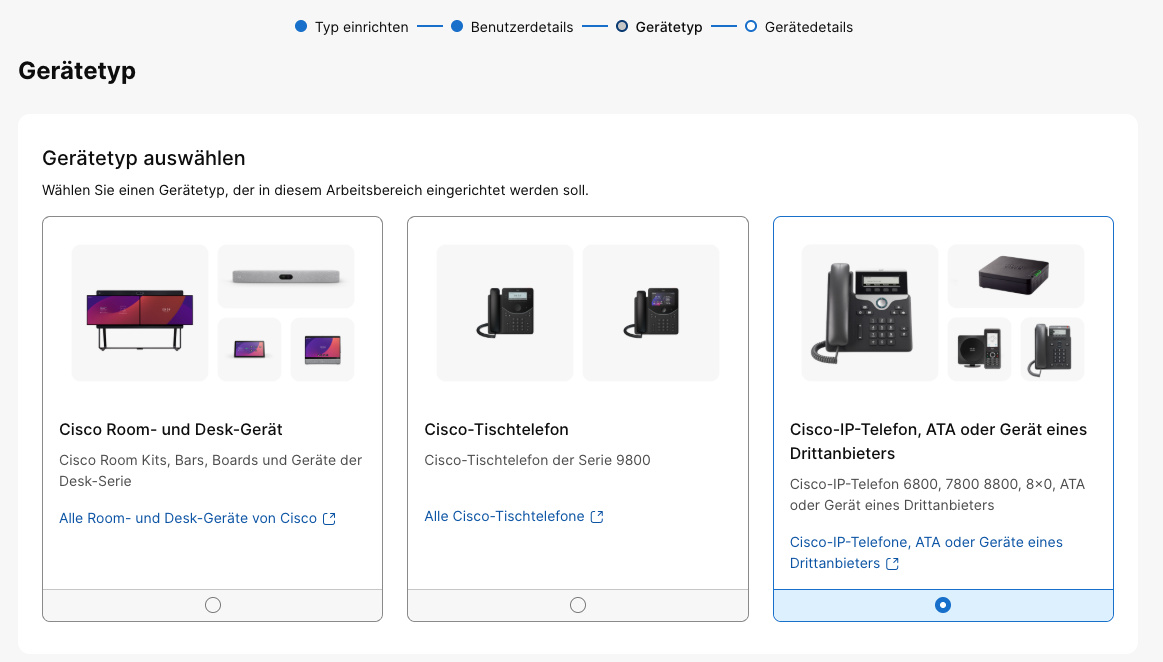Select the Cisco-Tischtelefon radio button
Image resolution: width=1163 pixels, height=662 pixels.
[x=578, y=605]
